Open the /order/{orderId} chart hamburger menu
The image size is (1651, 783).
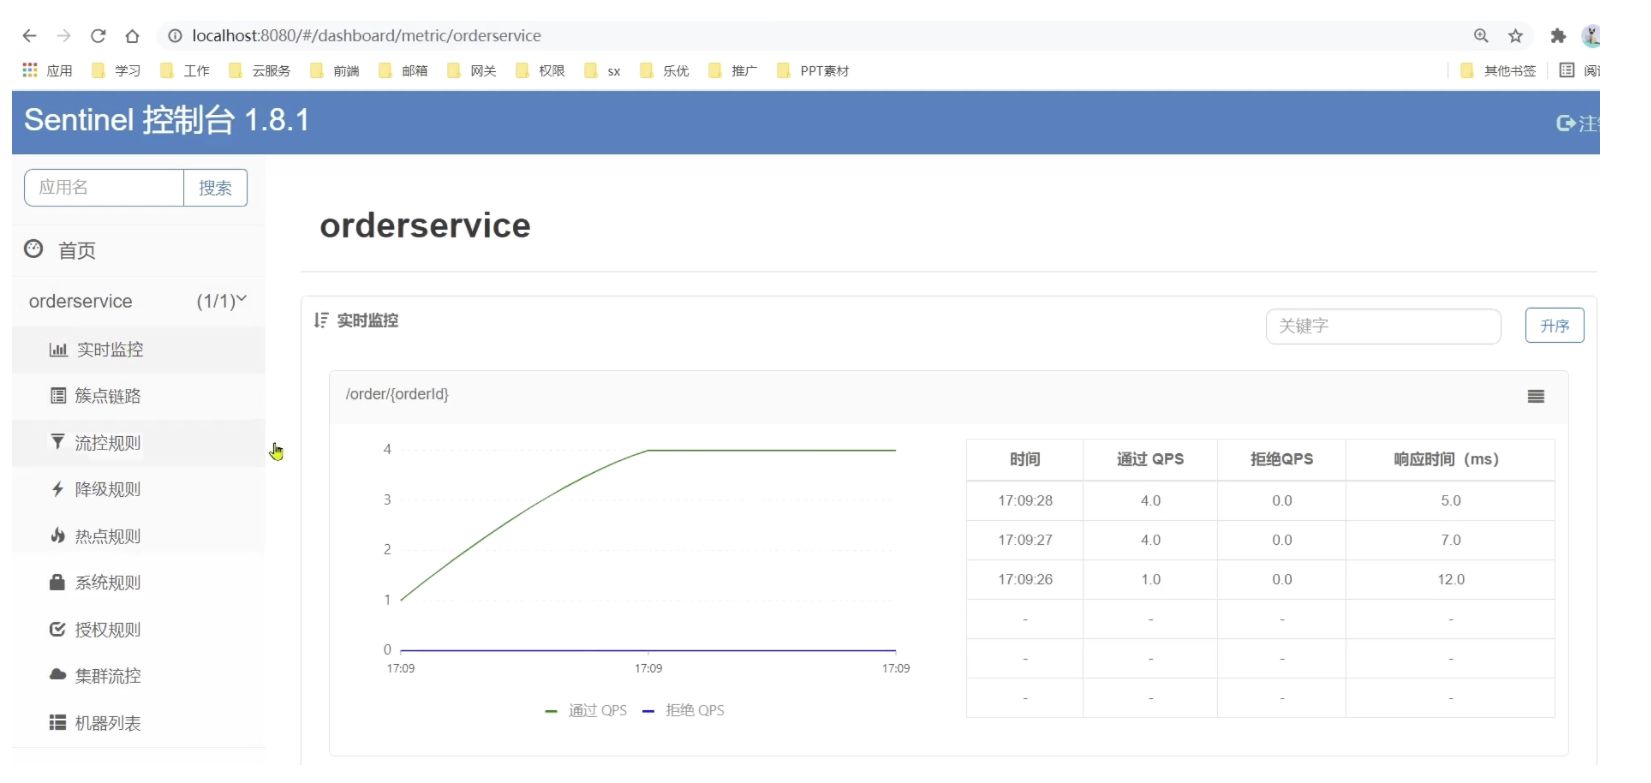pos(1536,396)
